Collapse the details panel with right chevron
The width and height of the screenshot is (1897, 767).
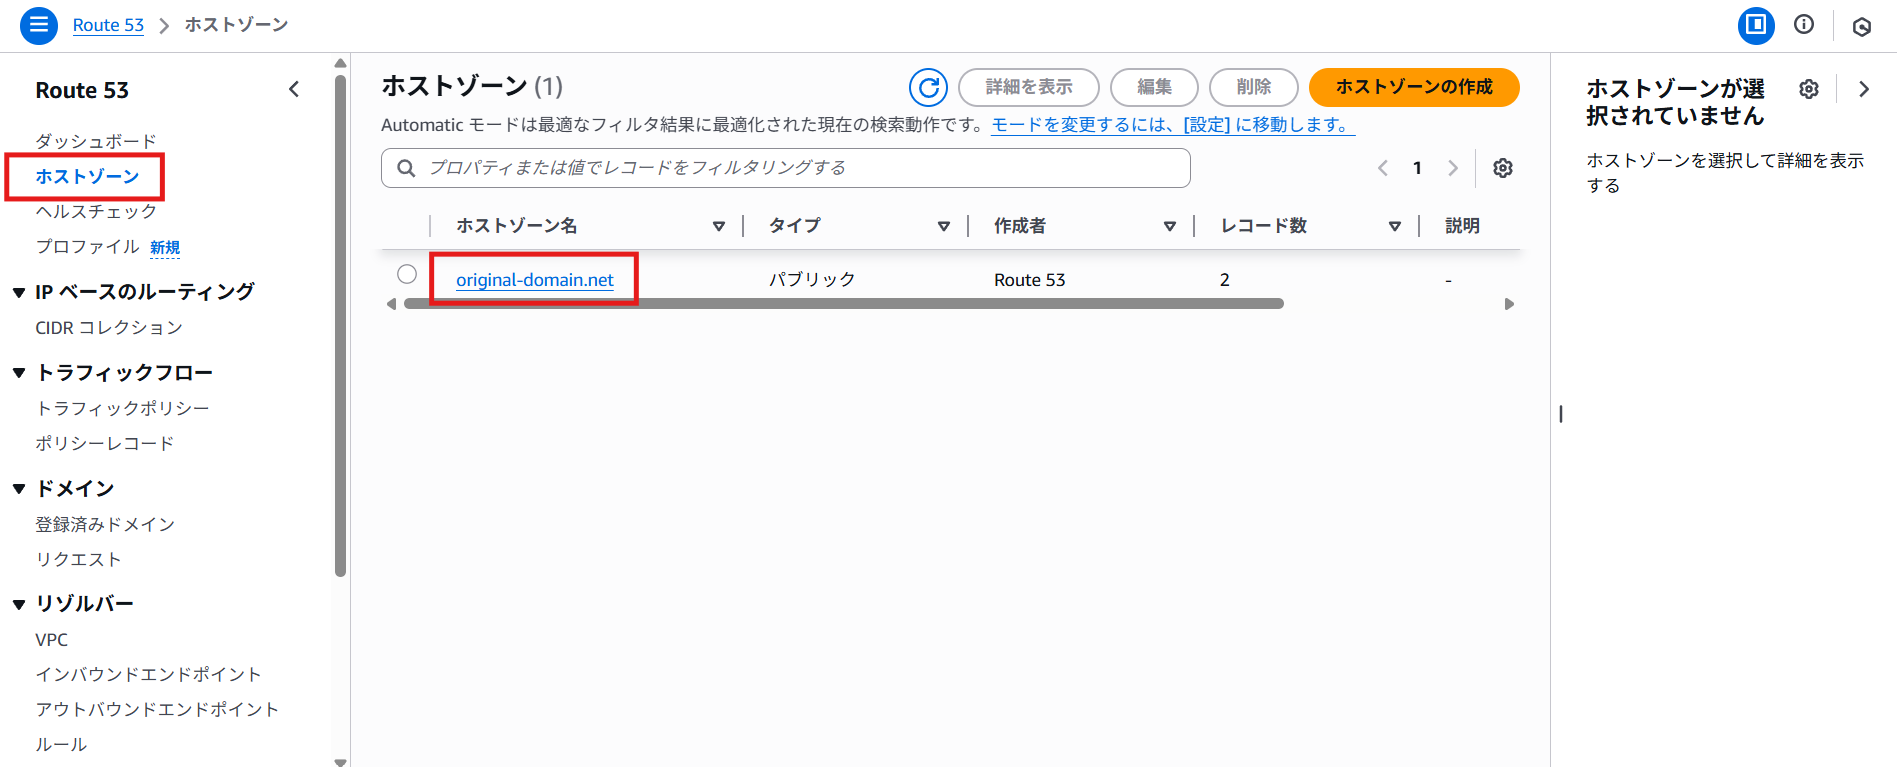(1863, 89)
